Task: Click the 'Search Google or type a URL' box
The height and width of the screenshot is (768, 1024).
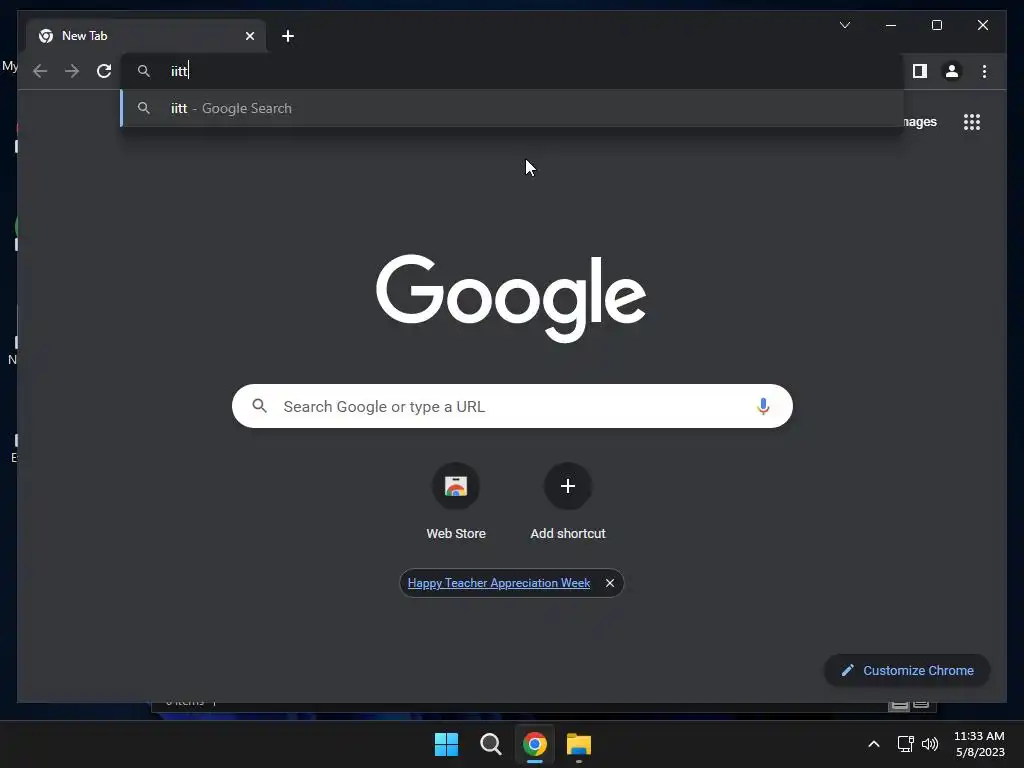Action: pos(512,406)
